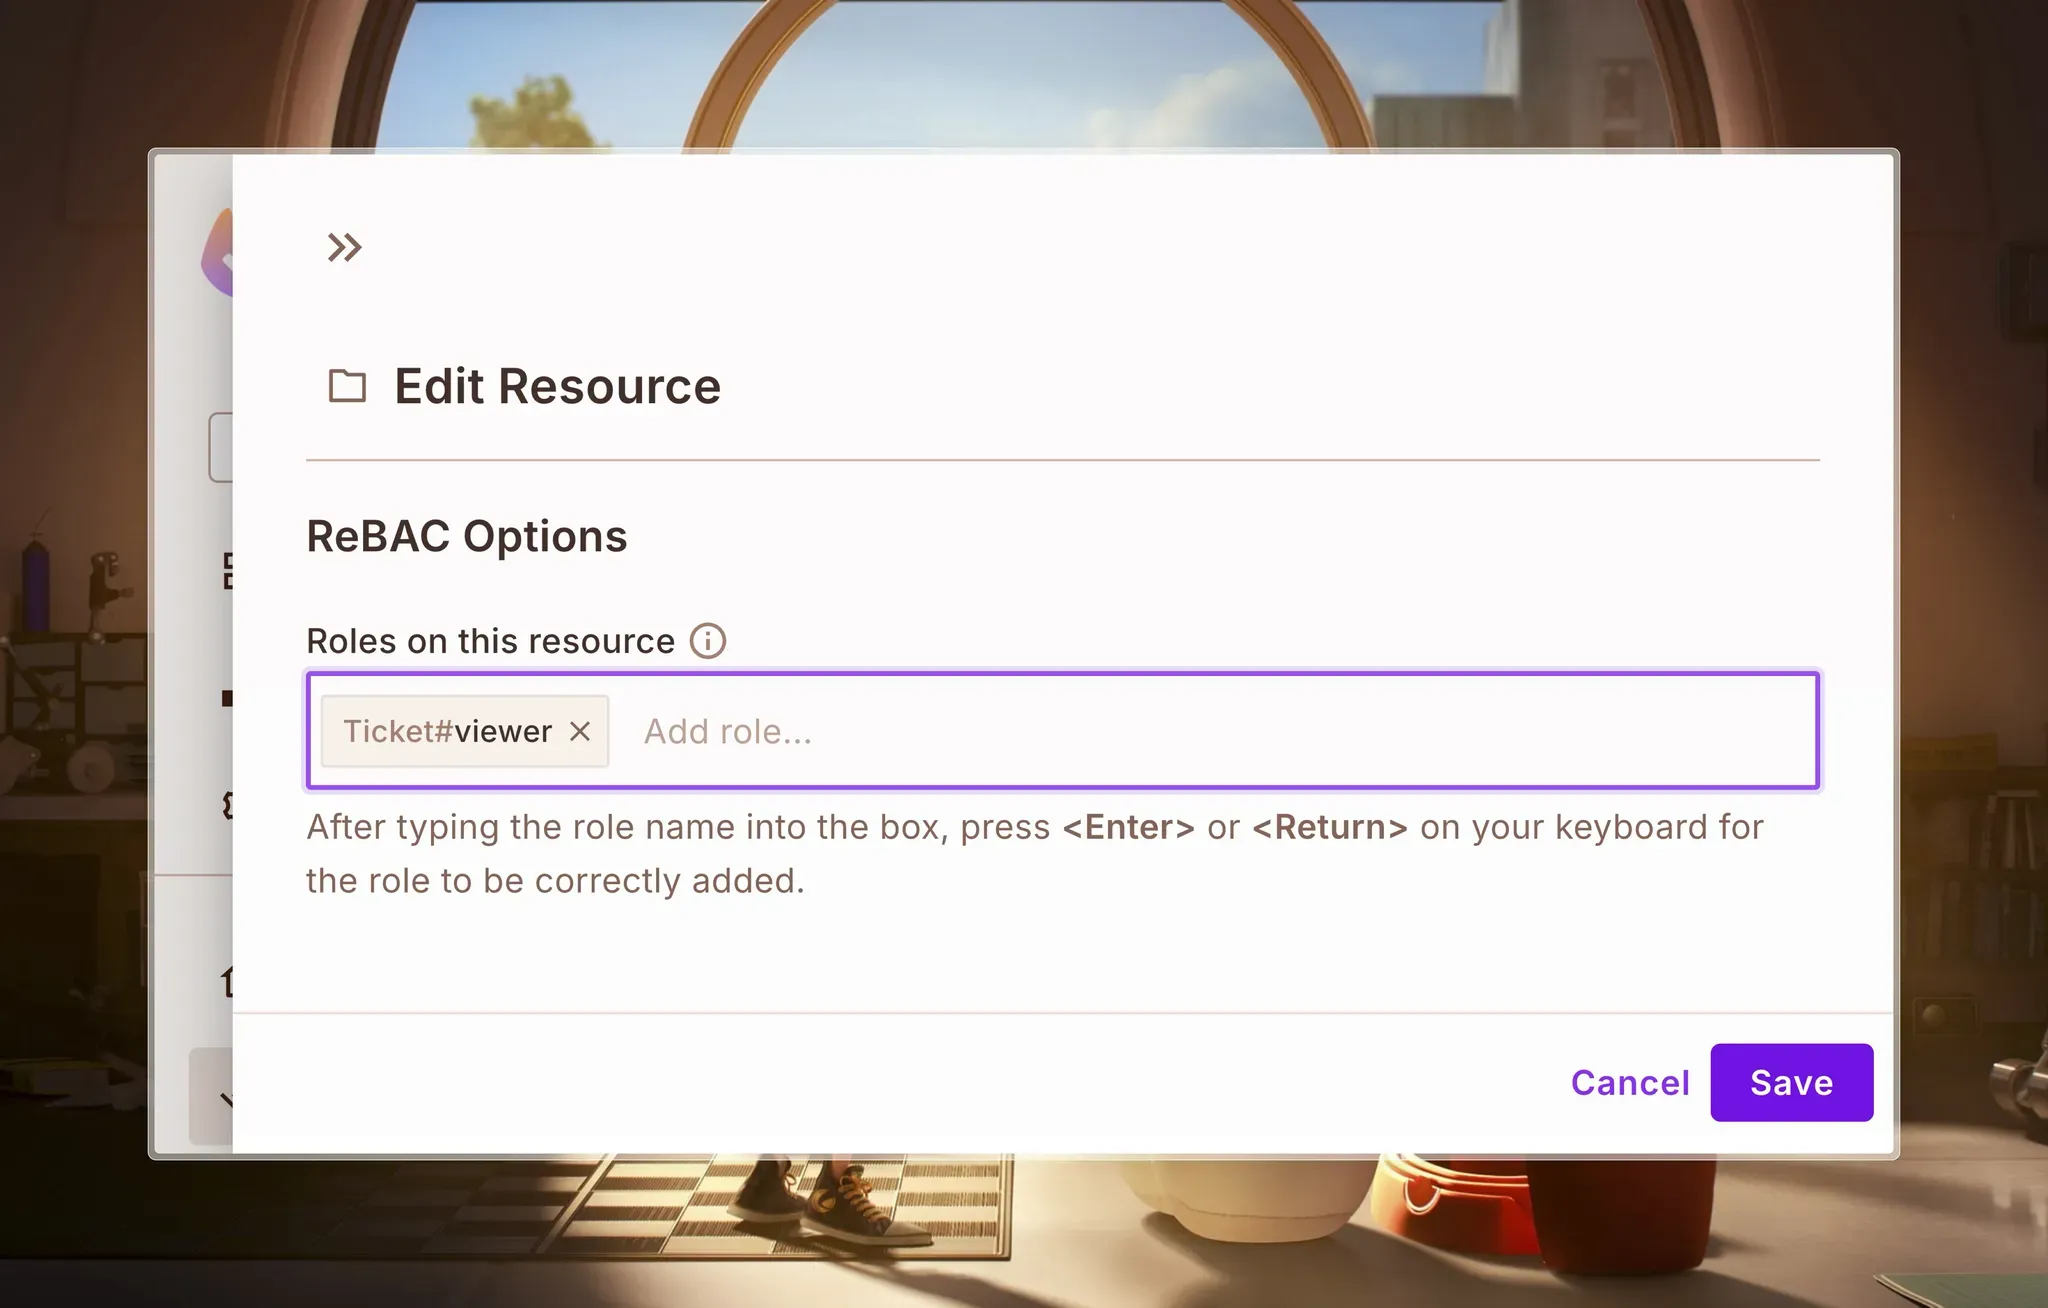Open the partially hidden selector box in the sidebar
This screenshot has height=1308, width=2048.
(x=220, y=447)
